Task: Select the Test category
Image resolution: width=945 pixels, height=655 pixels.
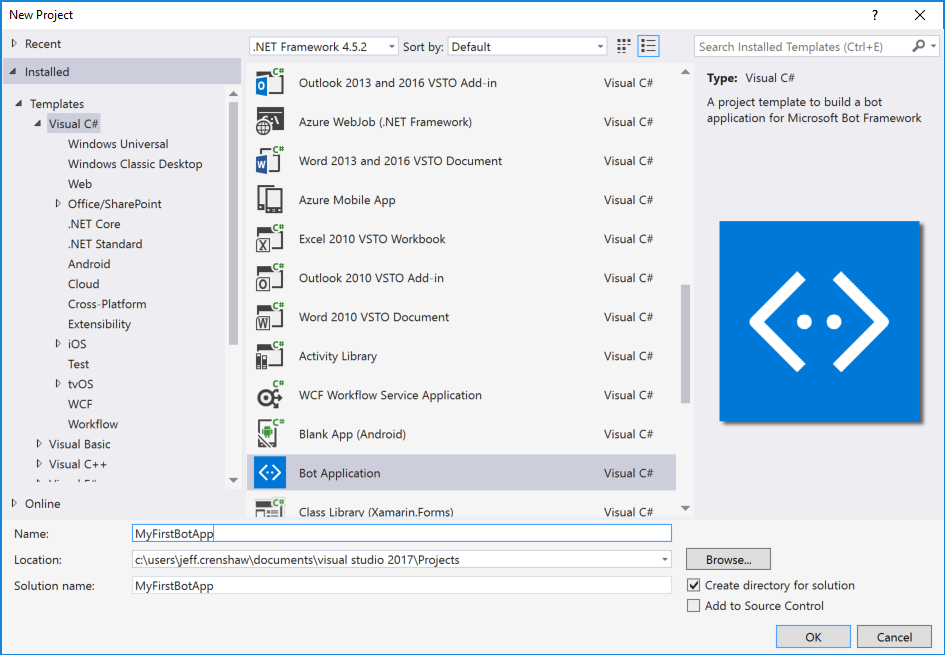Action: (78, 364)
